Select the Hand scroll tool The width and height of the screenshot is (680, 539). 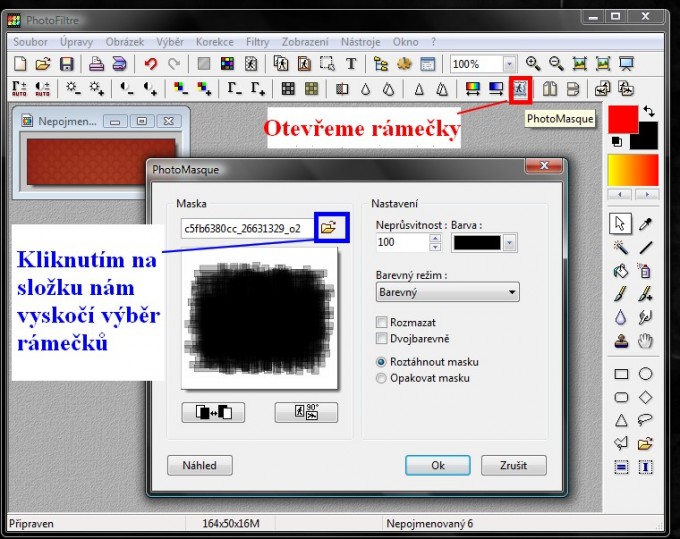[x=645, y=341]
